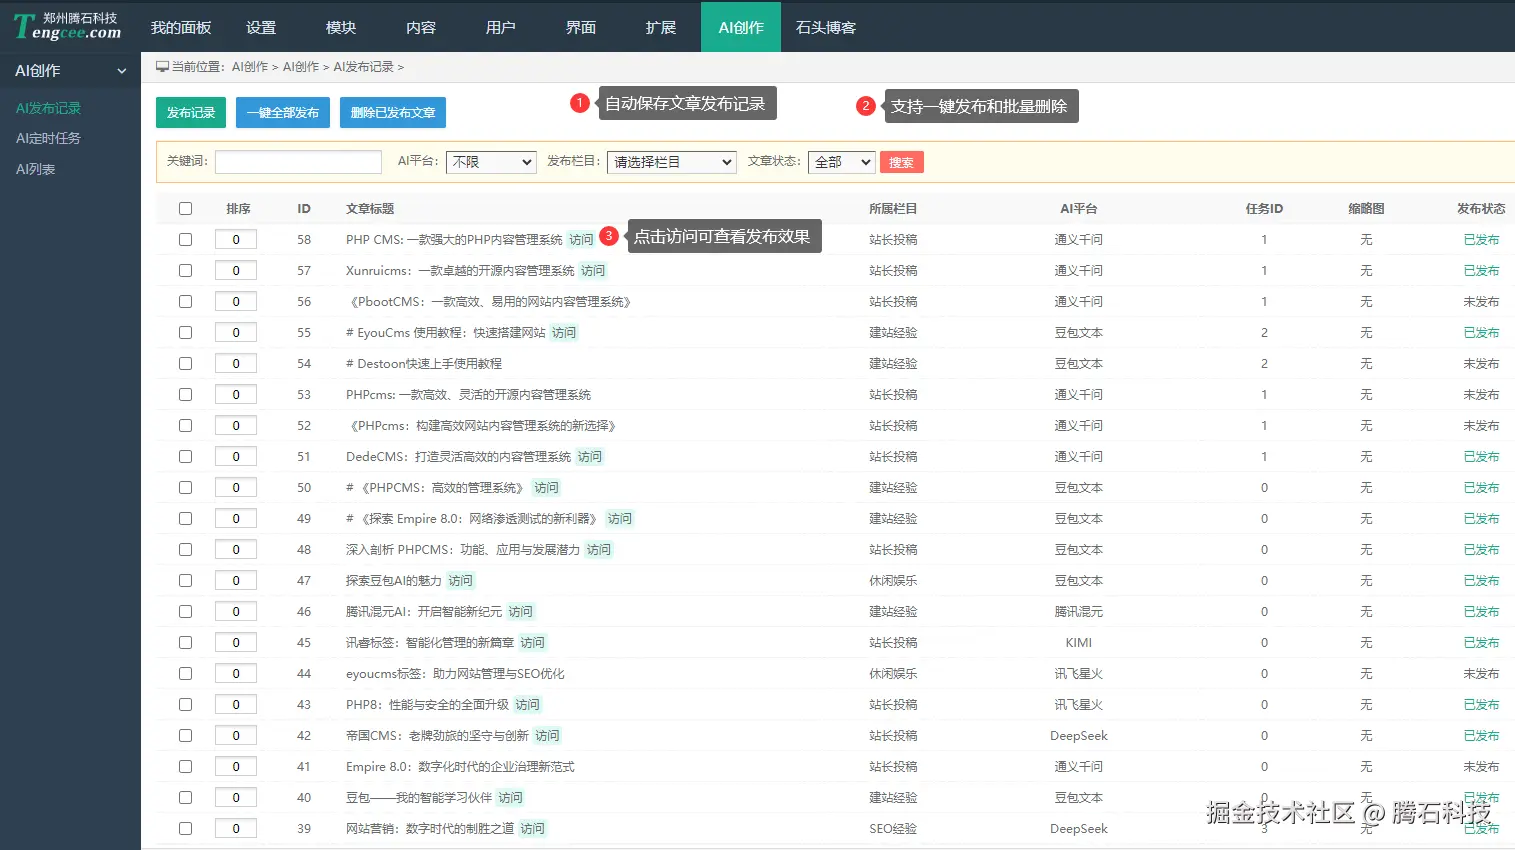Screen dimensions: 1515x850
Task: Open the 文章状态 dropdown
Action: point(842,162)
